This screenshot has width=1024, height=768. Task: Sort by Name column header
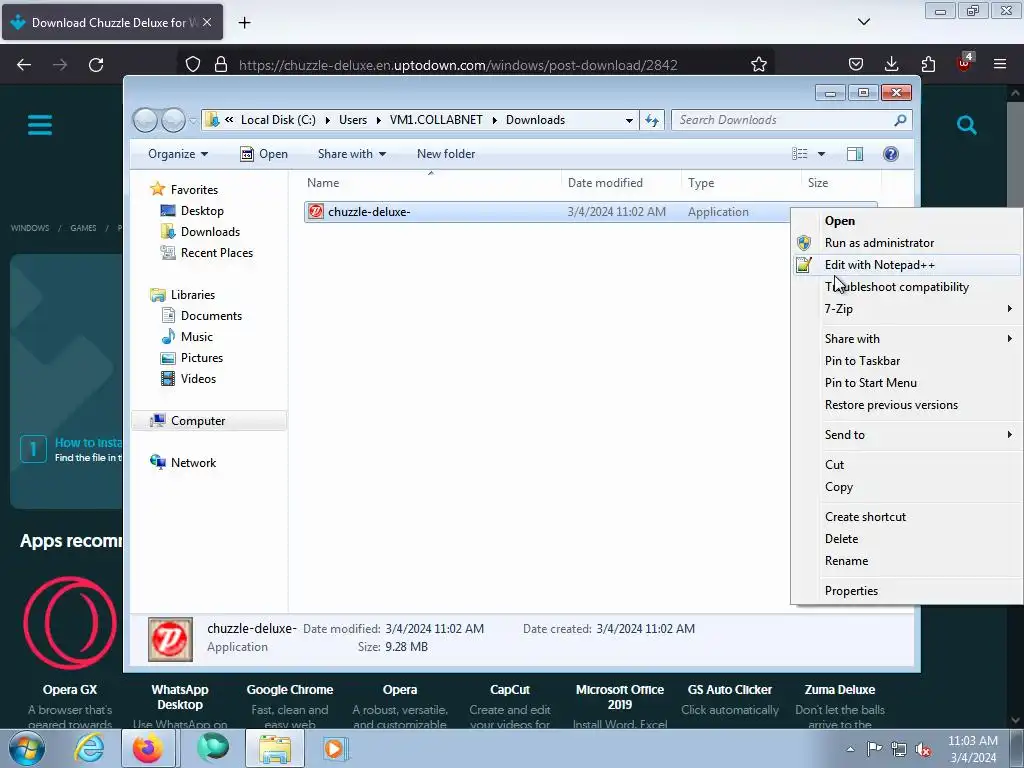pyautogui.click(x=431, y=183)
